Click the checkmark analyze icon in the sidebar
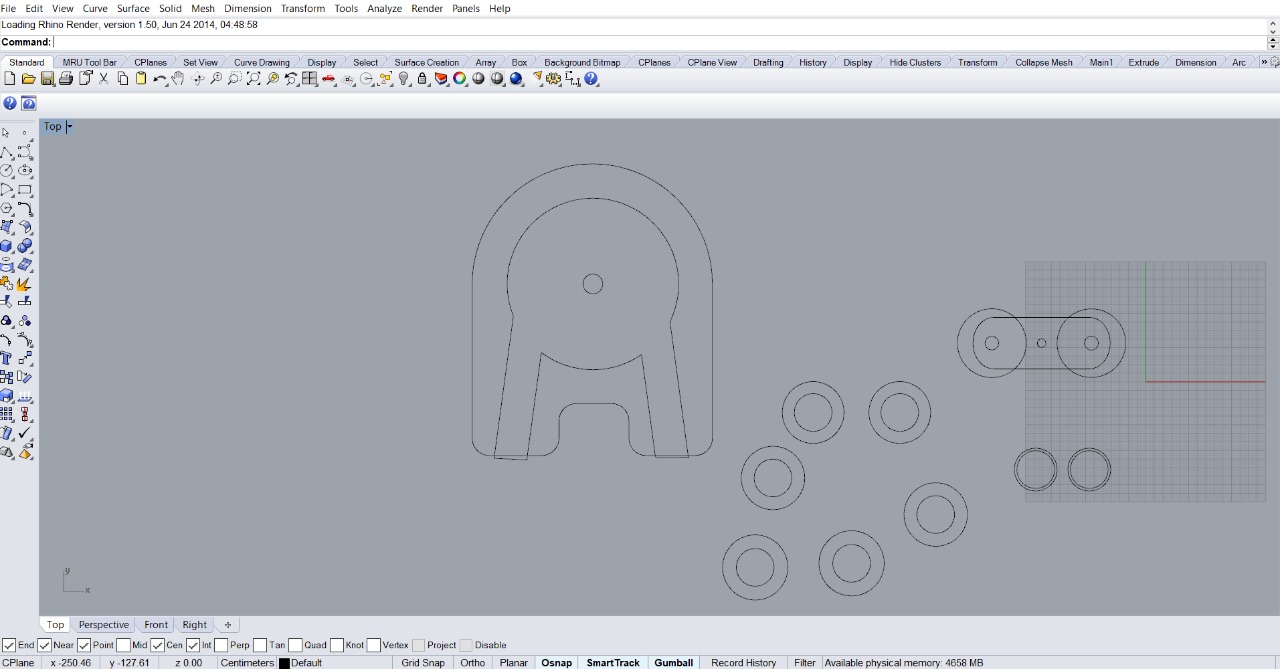This screenshot has width=1280, height=669. pos(25,433)
